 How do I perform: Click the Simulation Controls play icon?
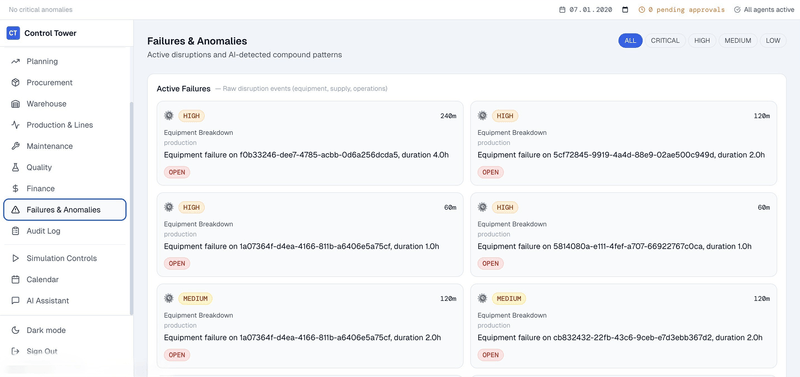pos(15,258)
